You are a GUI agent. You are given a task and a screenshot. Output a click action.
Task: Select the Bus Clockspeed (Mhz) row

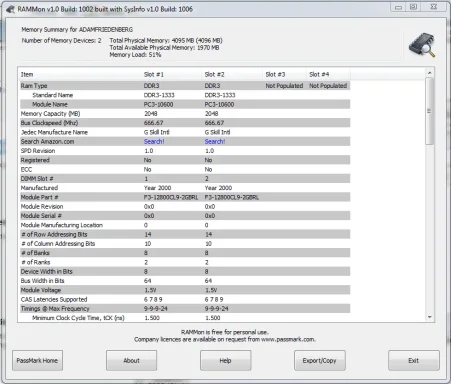pyautogui.click(x=184, y=123)
